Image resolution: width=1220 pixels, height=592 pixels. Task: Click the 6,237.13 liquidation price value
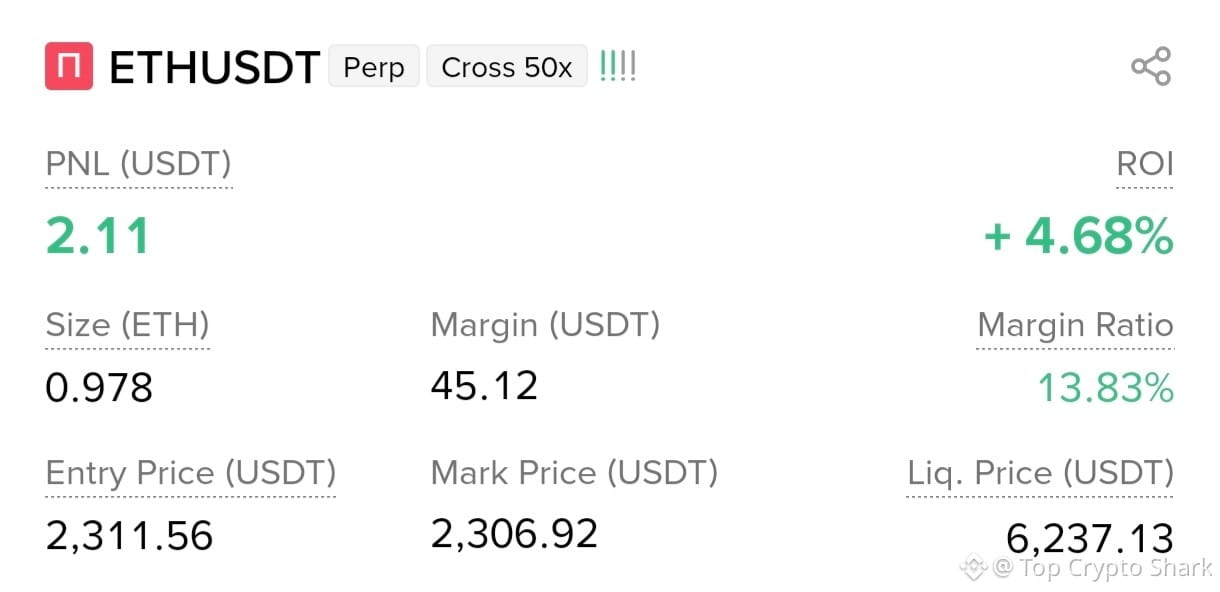click(1089, 538)
